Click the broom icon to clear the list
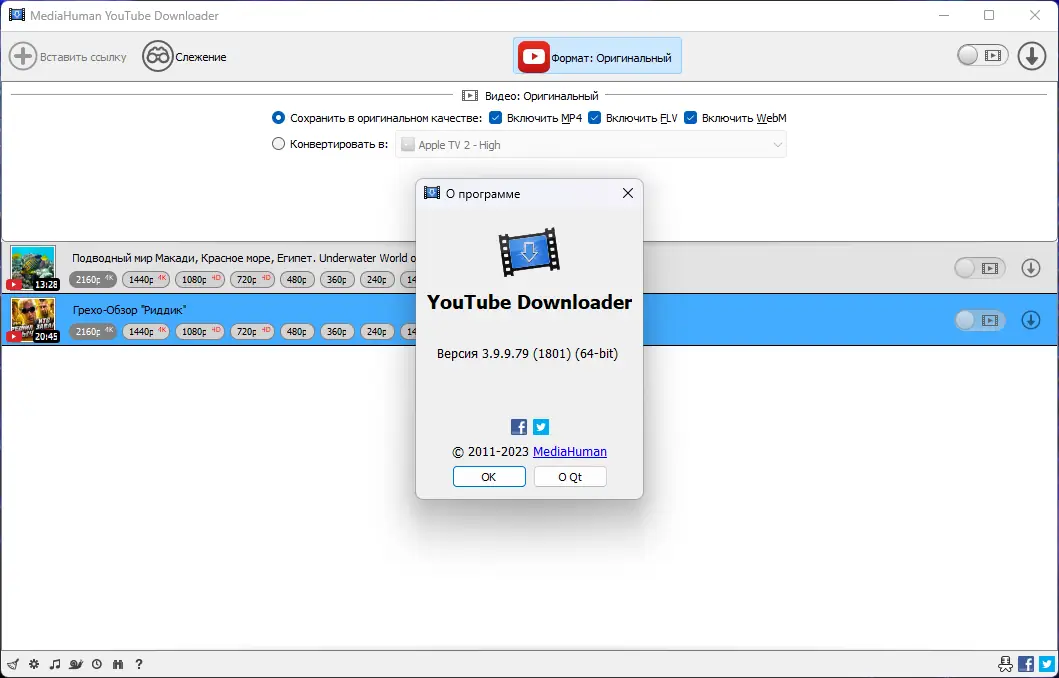Image resolution: width=1059 pixels, height=678 pixels. point(12,664)
